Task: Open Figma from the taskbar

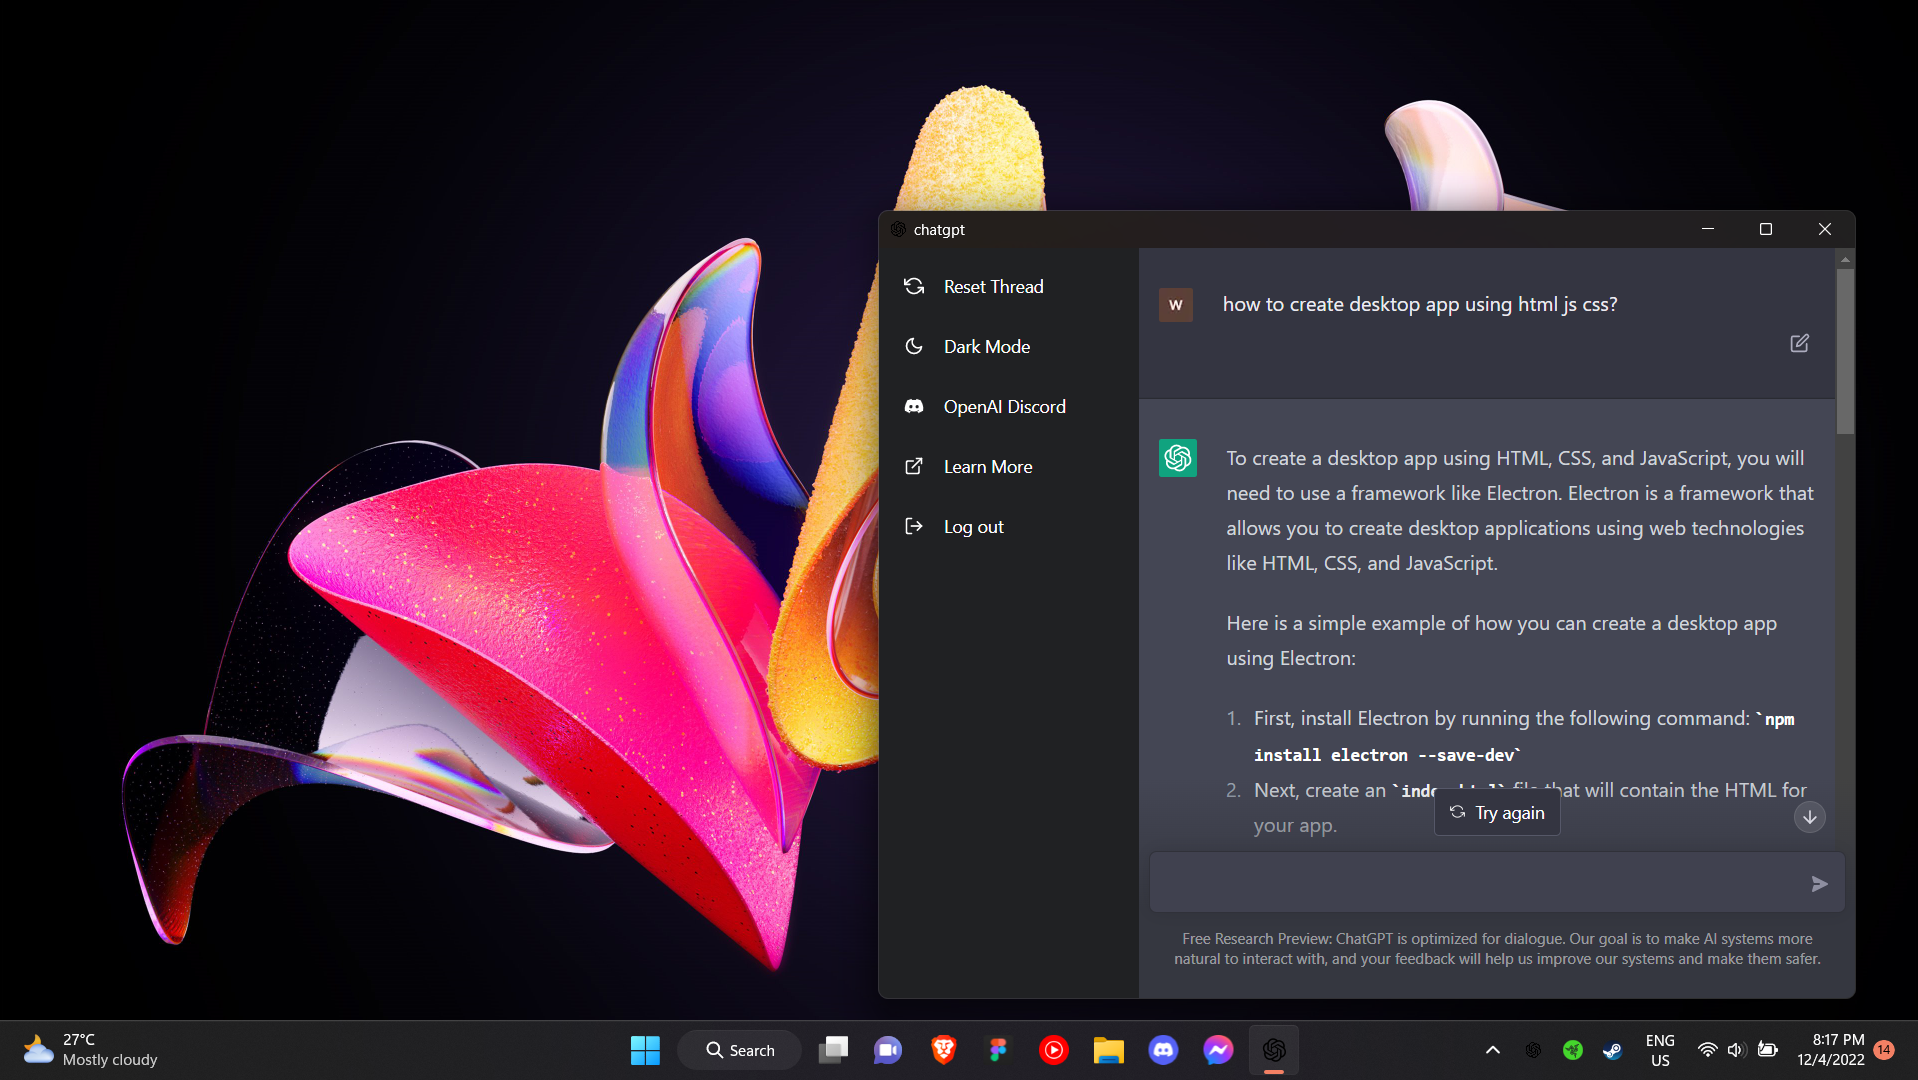Action: (x=998, y=1050)
